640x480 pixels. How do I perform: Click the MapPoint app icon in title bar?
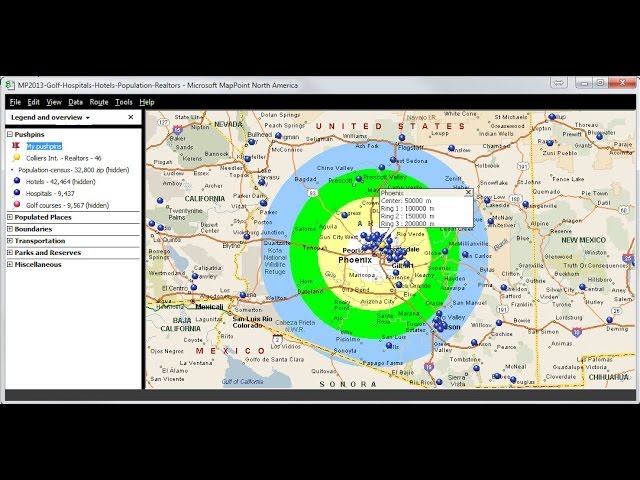[x=10, y=85]
